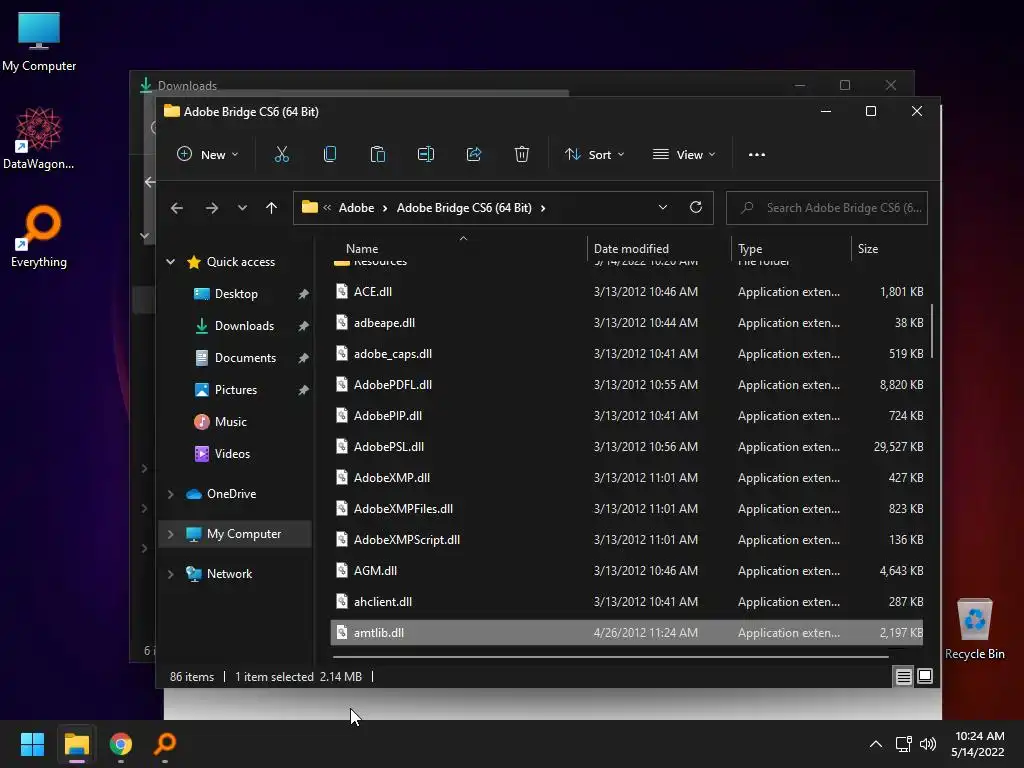Open the Everything desktop shortcut
The image size is (1024, 768).
coord(39,237)
